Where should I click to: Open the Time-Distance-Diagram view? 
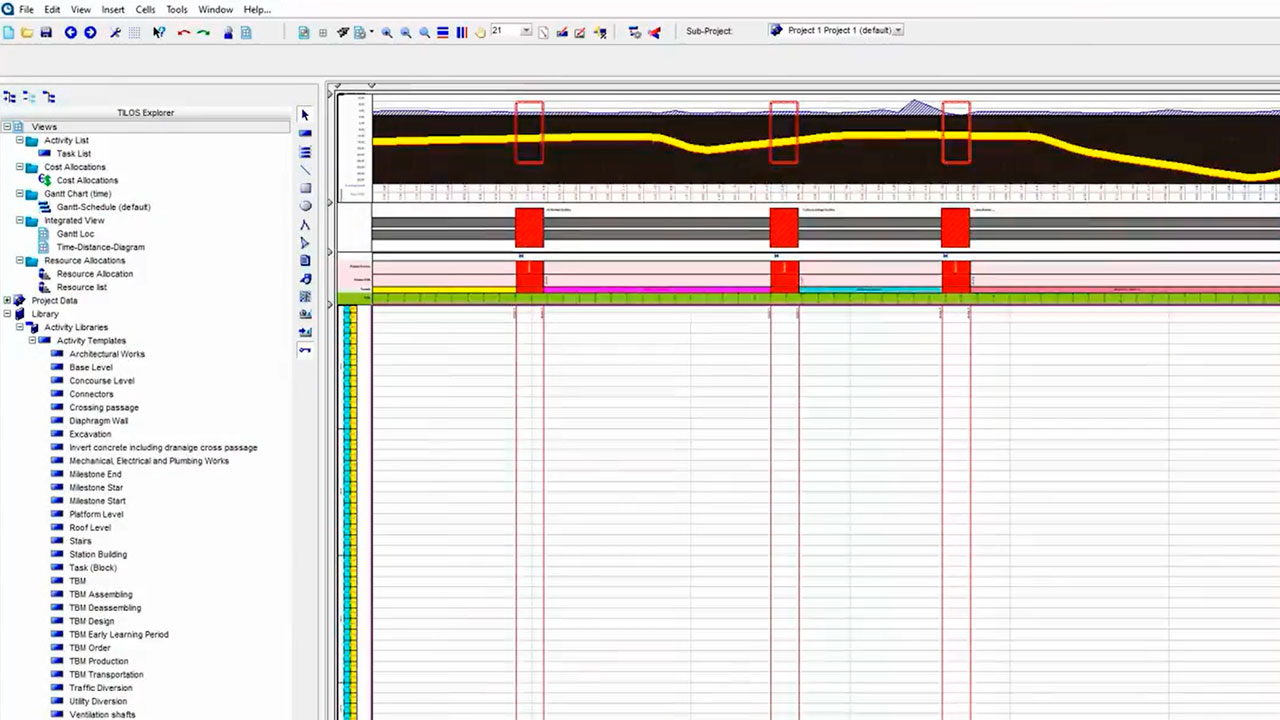(100, 247)
